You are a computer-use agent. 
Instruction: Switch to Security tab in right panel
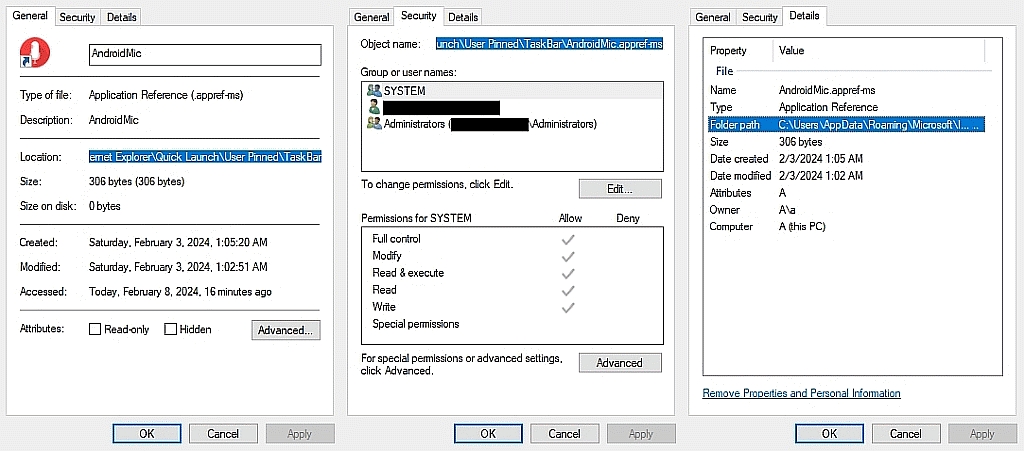click(760, 18)
